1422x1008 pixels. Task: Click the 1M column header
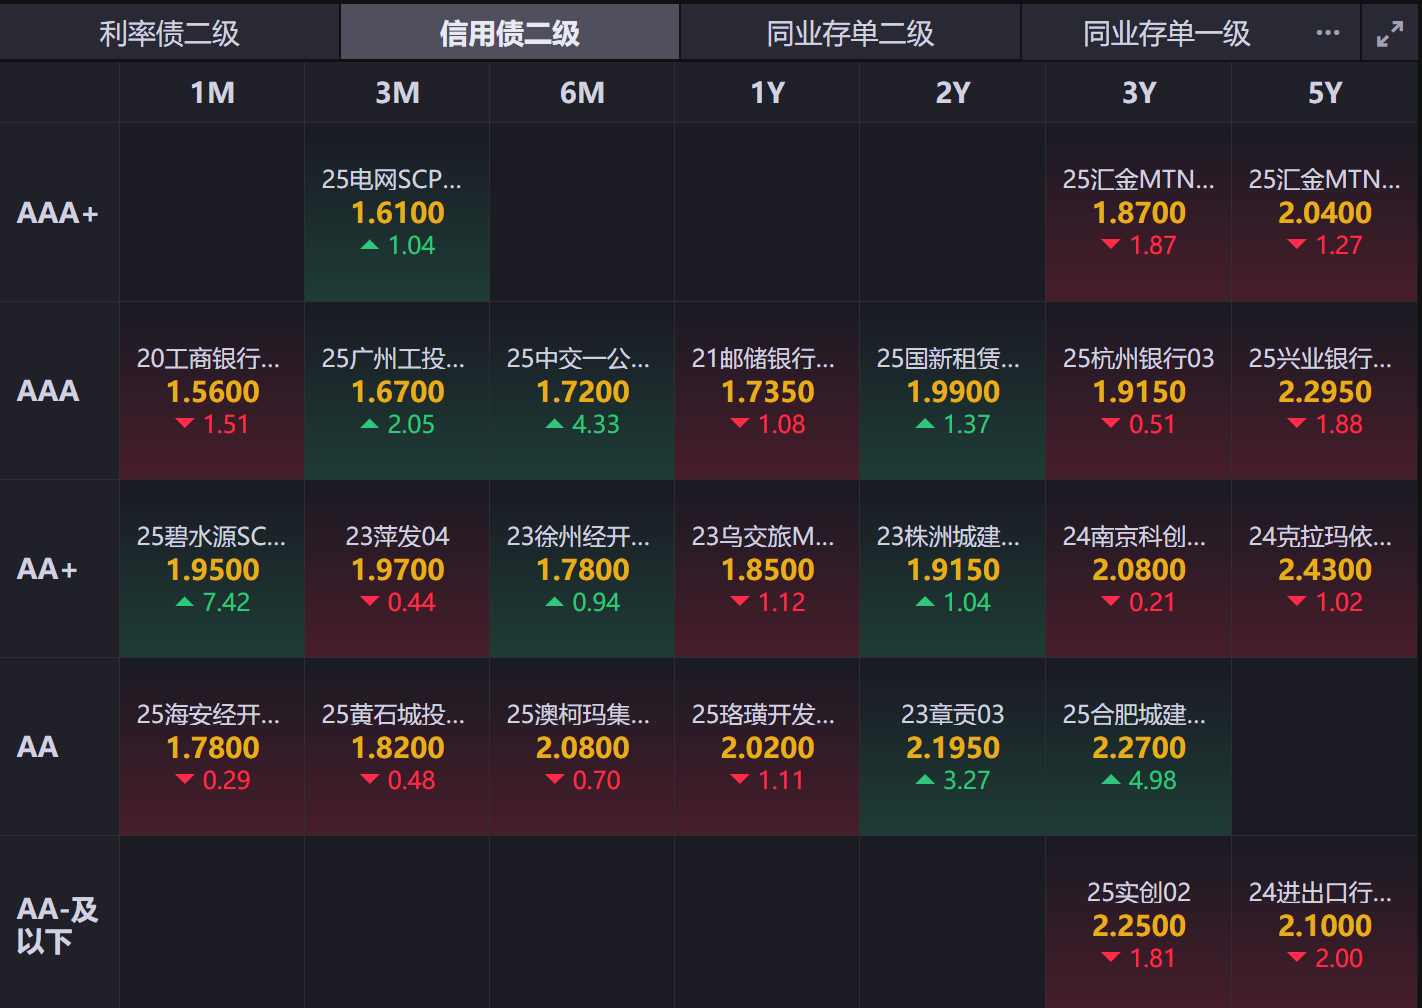[x=212, y=93]
